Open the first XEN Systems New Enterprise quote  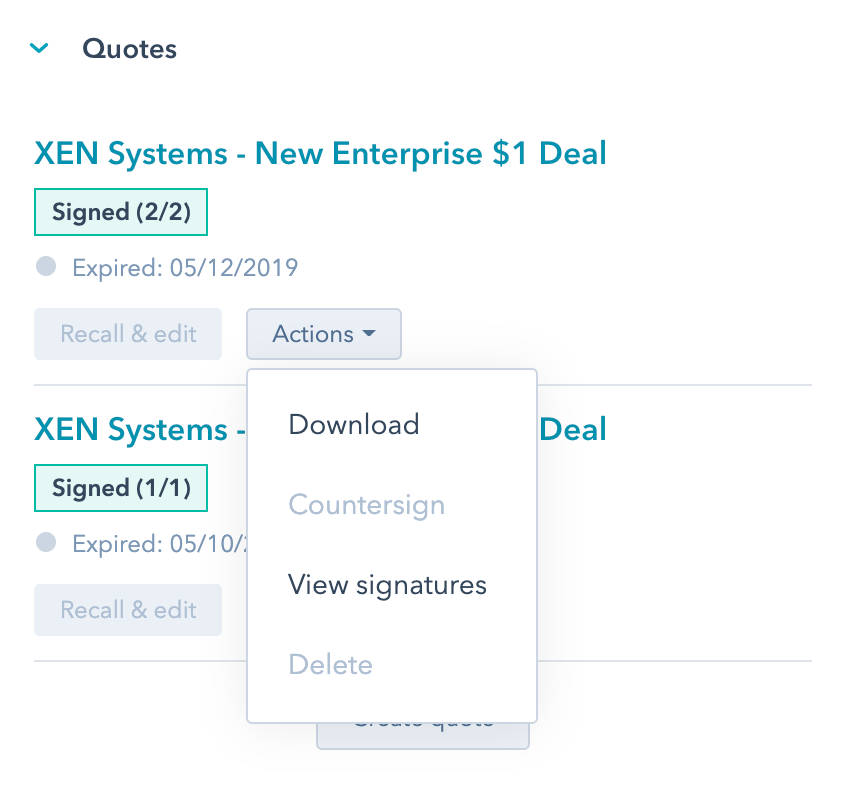pyautogui.click(x=320, y=154)
